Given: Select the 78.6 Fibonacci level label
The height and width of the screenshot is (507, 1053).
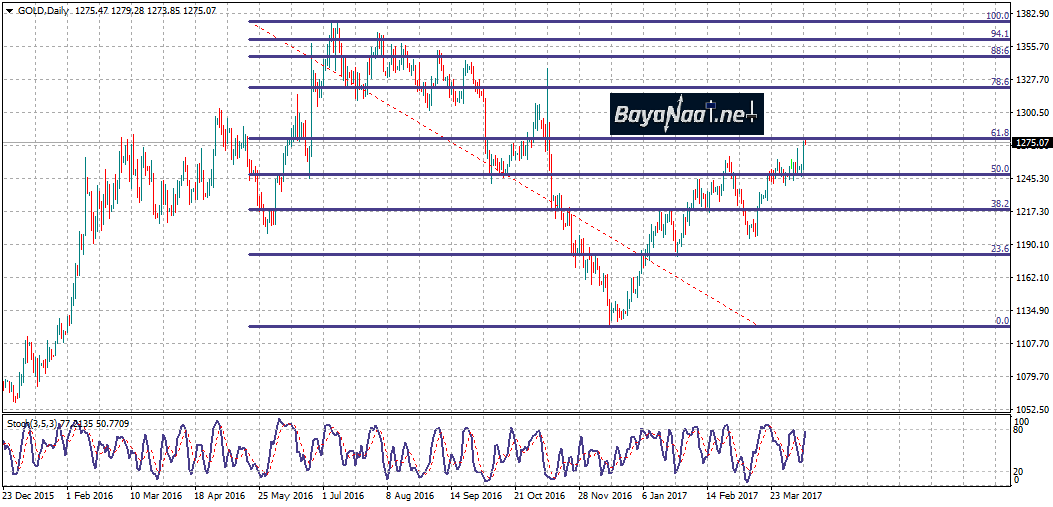Looking at the screenshot, I should (x=998, y=83).
